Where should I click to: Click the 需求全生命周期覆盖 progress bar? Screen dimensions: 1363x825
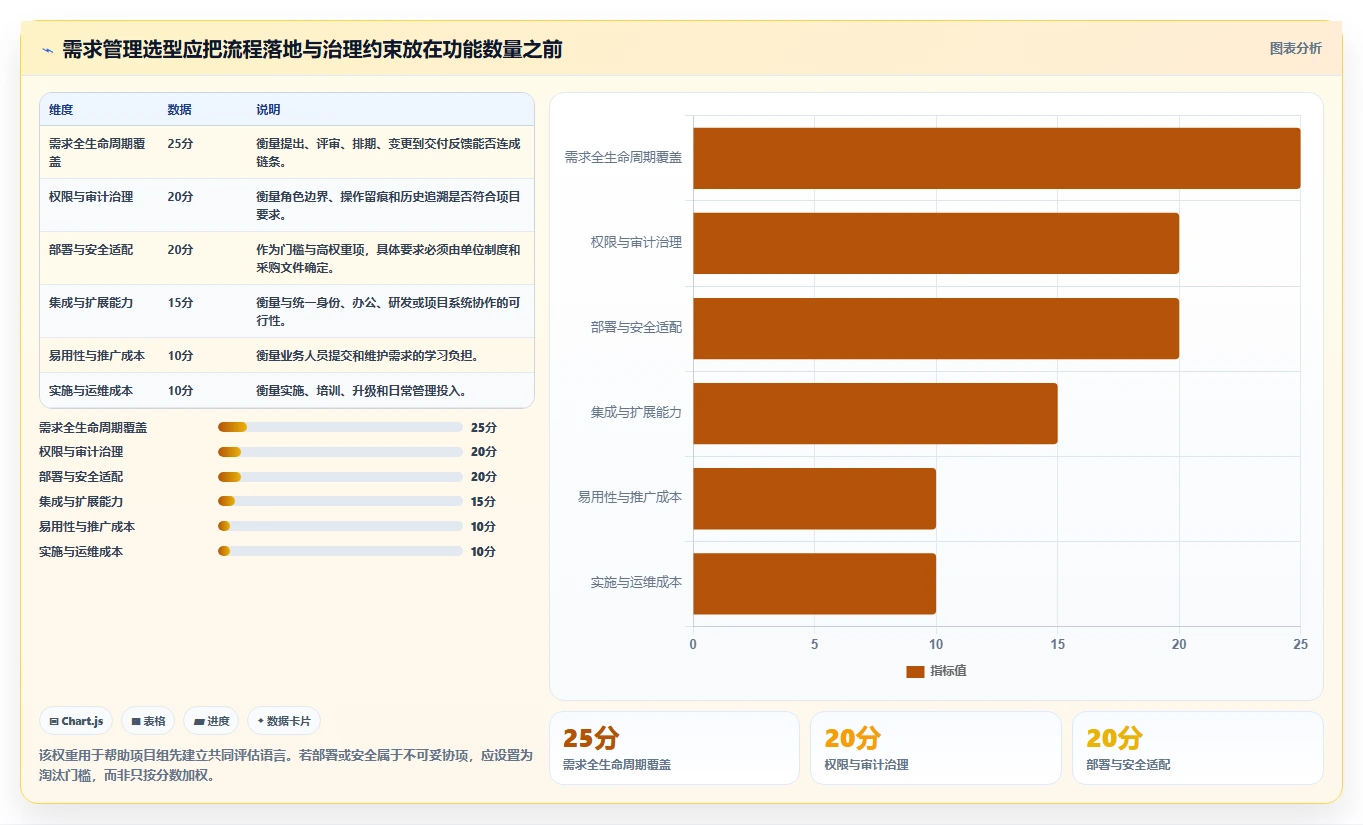[340, 427]
